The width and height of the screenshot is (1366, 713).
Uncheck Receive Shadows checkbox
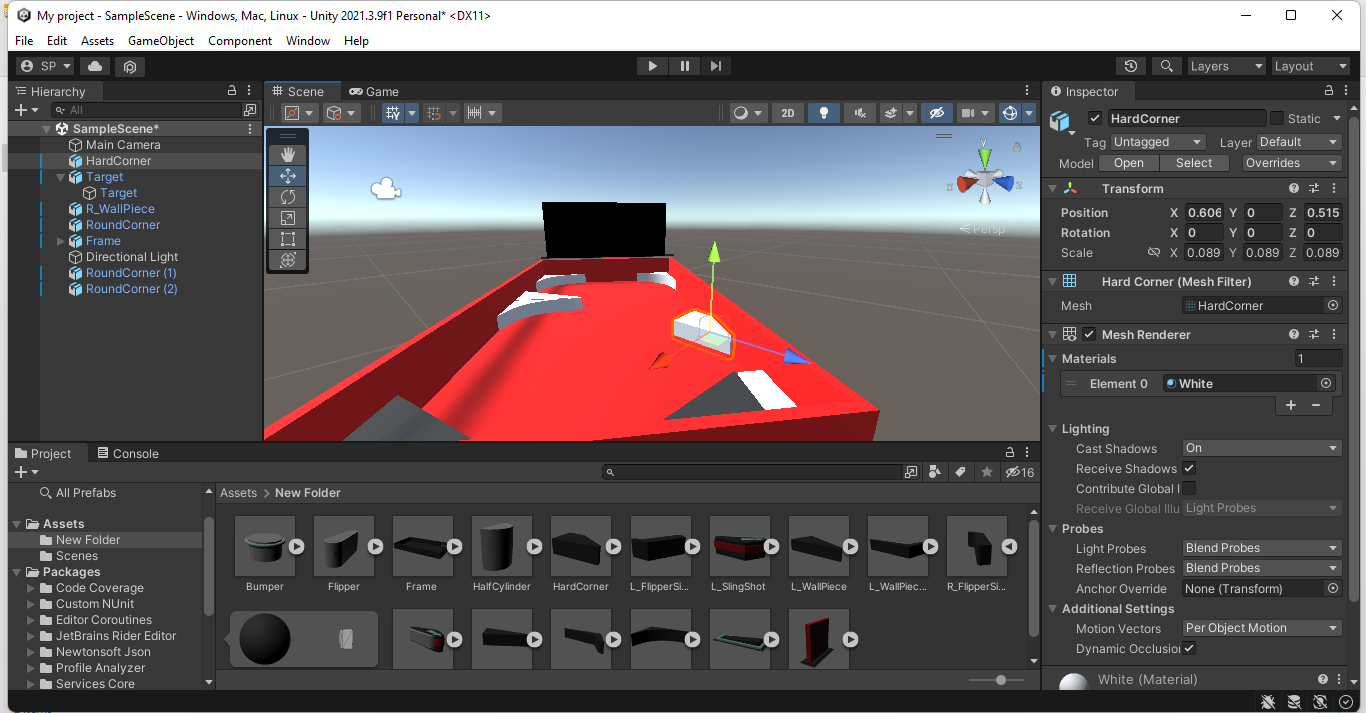pos(1190,468)
